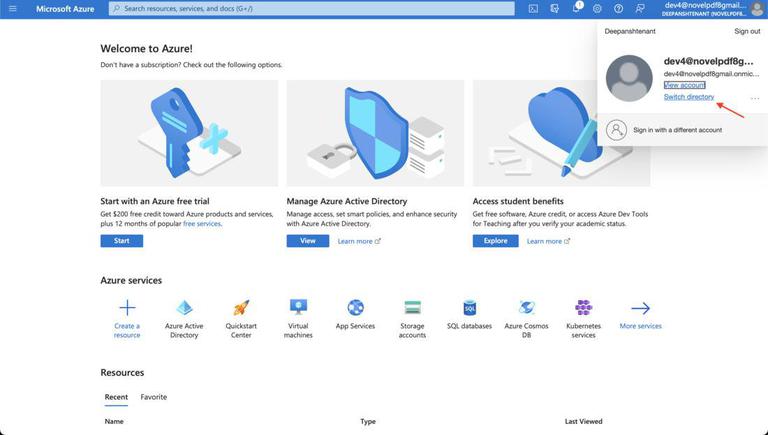Sort by the Last Viewed column header
This screenshot has width=768, height=435.
(583, 421)
